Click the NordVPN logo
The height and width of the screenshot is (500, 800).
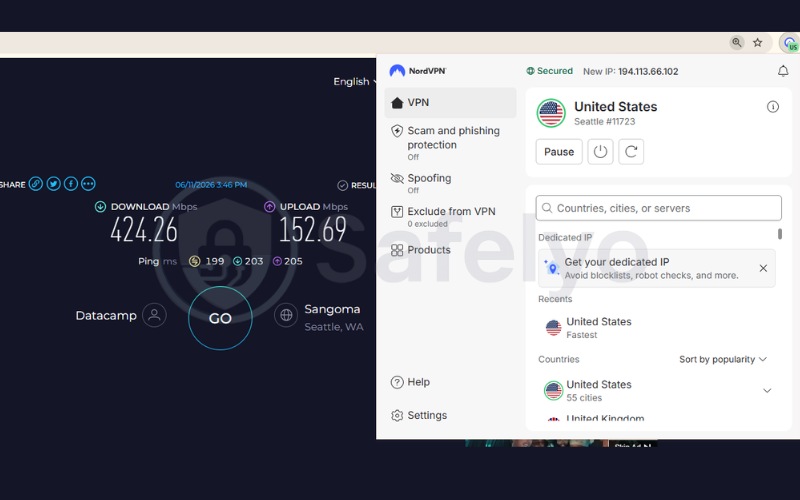click(x=418, y=71)
